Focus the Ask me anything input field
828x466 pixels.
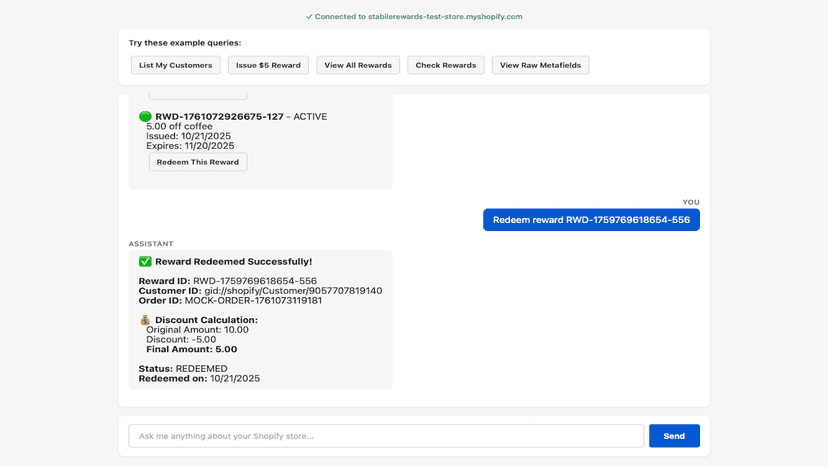(386, 436)
